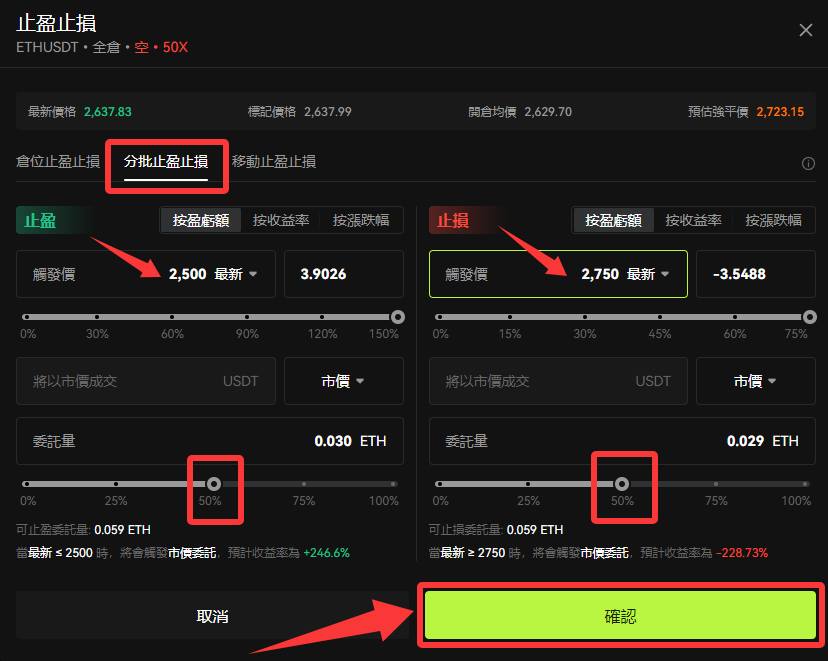Close the 止盈止損 dialog with X

pyautogui.click(x=805, y=30)
